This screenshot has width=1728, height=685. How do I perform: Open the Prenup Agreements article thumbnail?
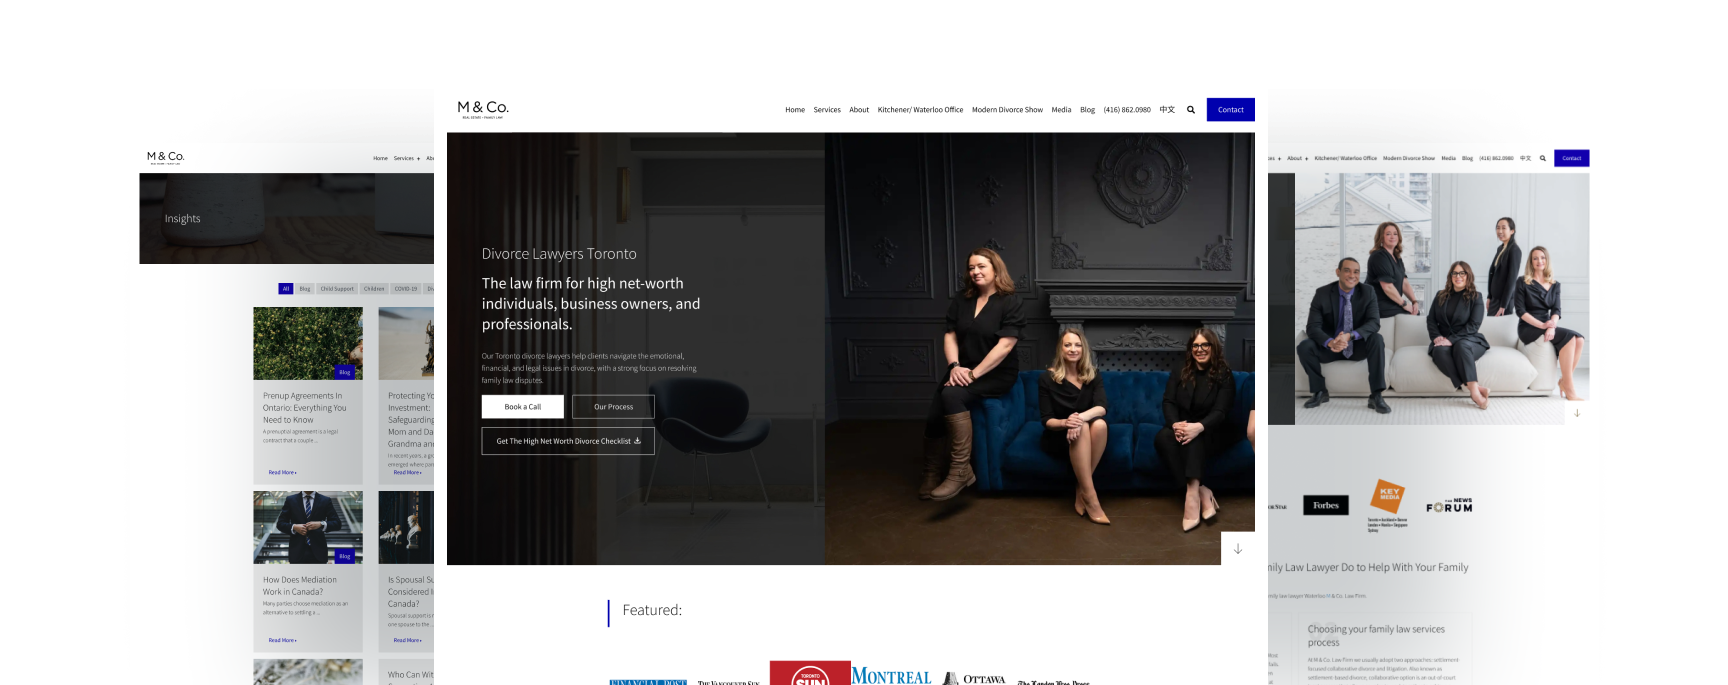[x=308, y=343]
